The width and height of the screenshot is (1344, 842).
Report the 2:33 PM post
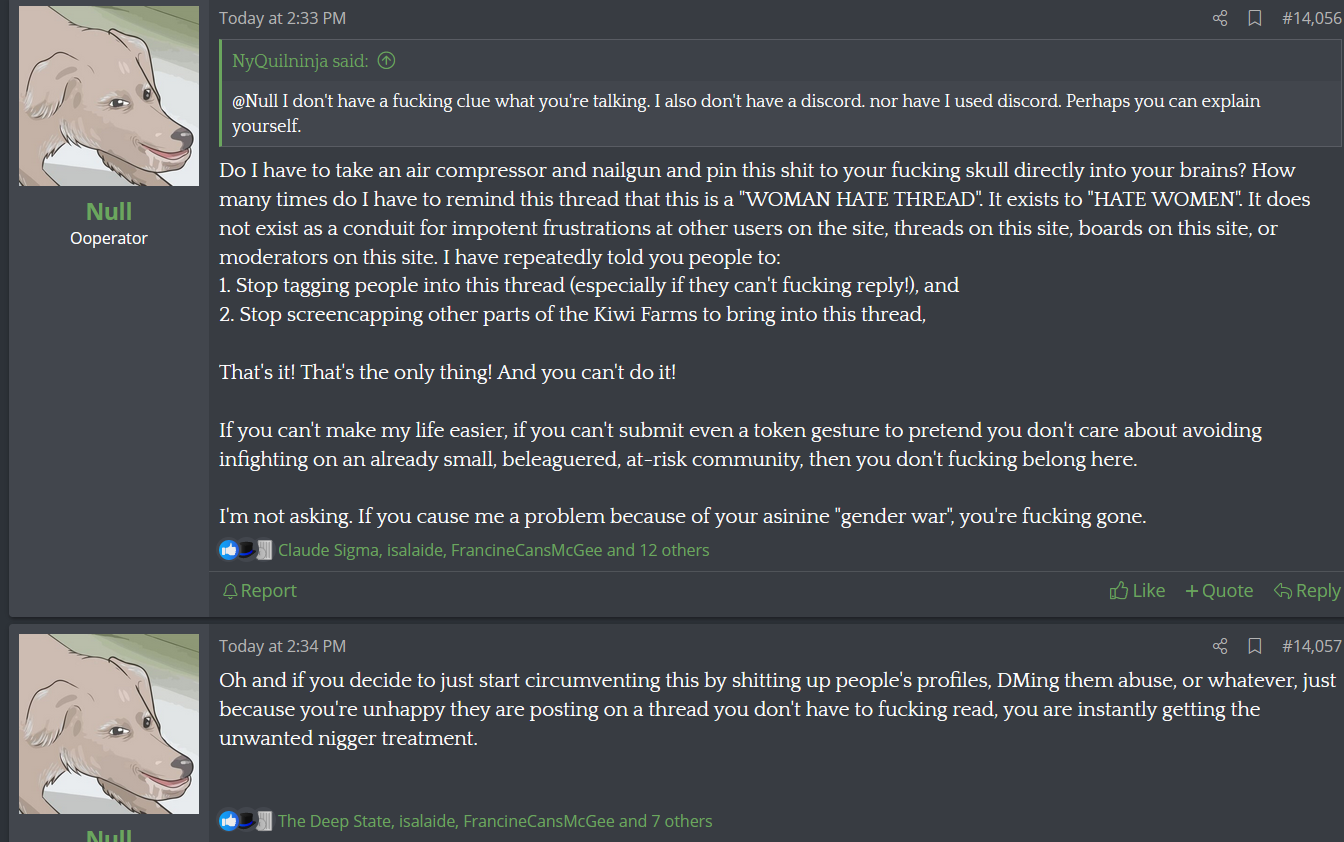[259, 591]
